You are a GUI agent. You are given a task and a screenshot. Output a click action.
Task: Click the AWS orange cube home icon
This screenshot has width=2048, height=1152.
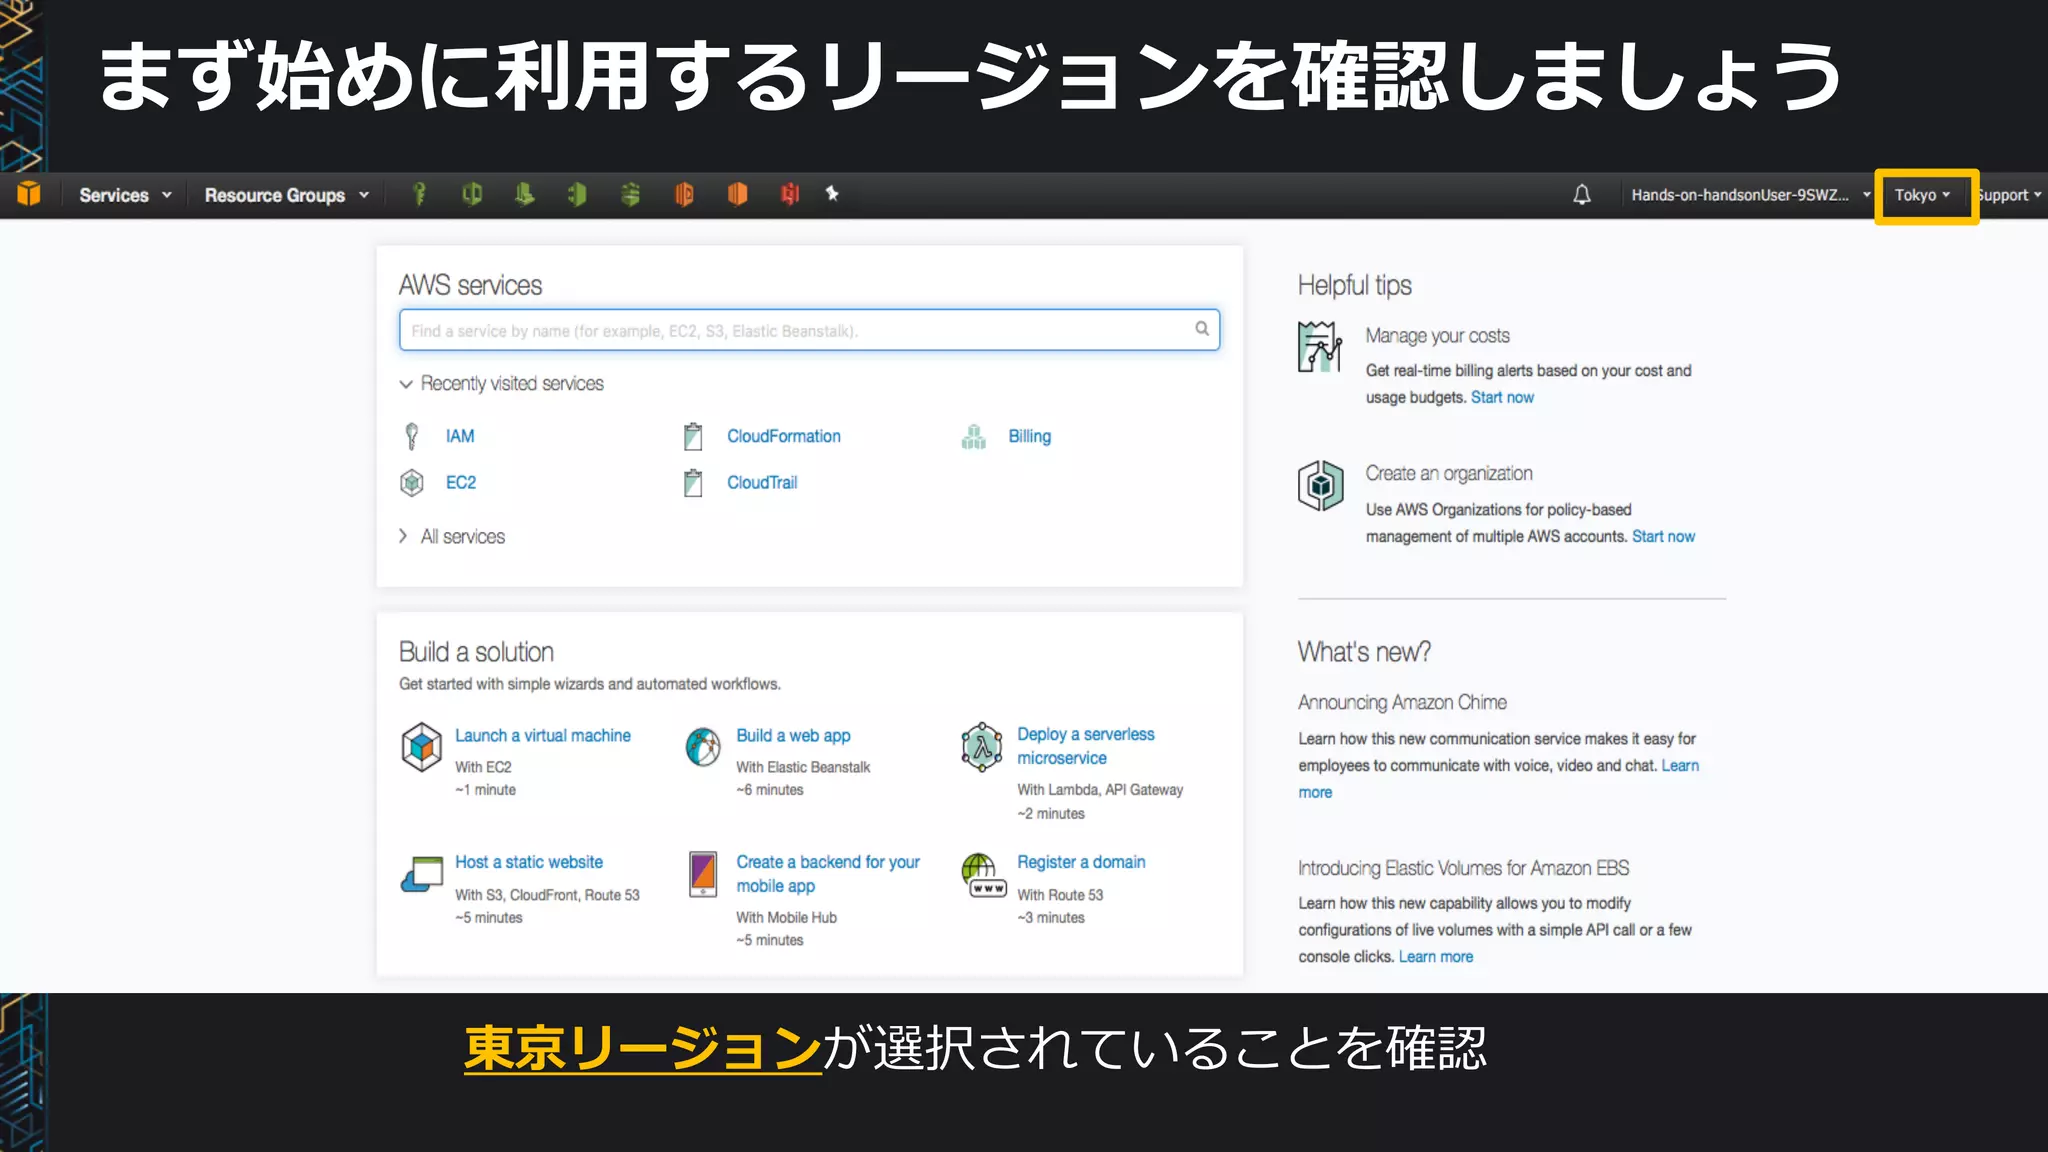tap(29, 194)
